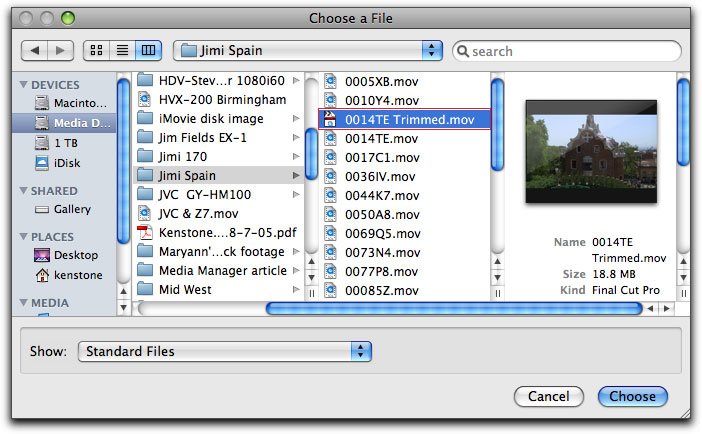Click the horizontal scrollbar in column browser

[400, 308]
